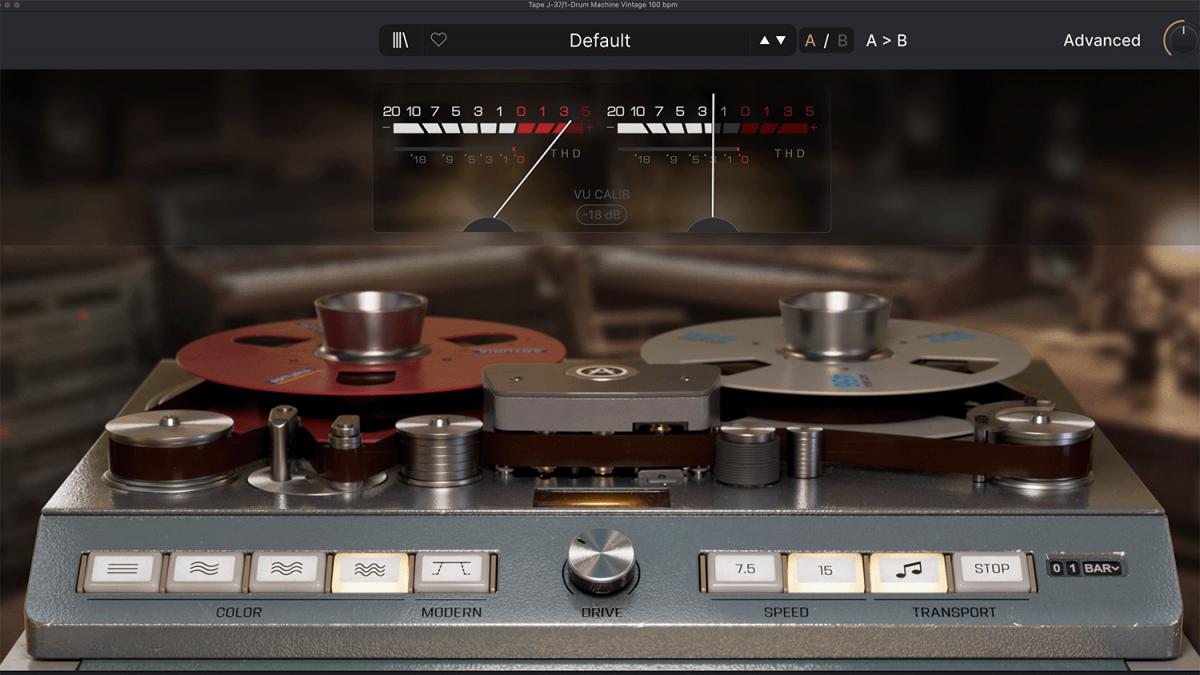
Task: Open the Default preset name menu
Action: click(x=600, y=41)
